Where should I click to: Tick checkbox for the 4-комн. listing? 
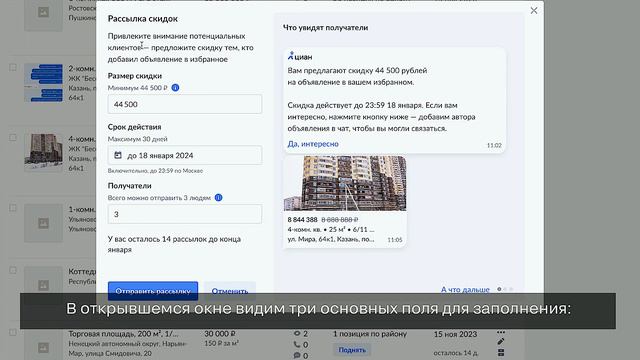pos(13,138)
